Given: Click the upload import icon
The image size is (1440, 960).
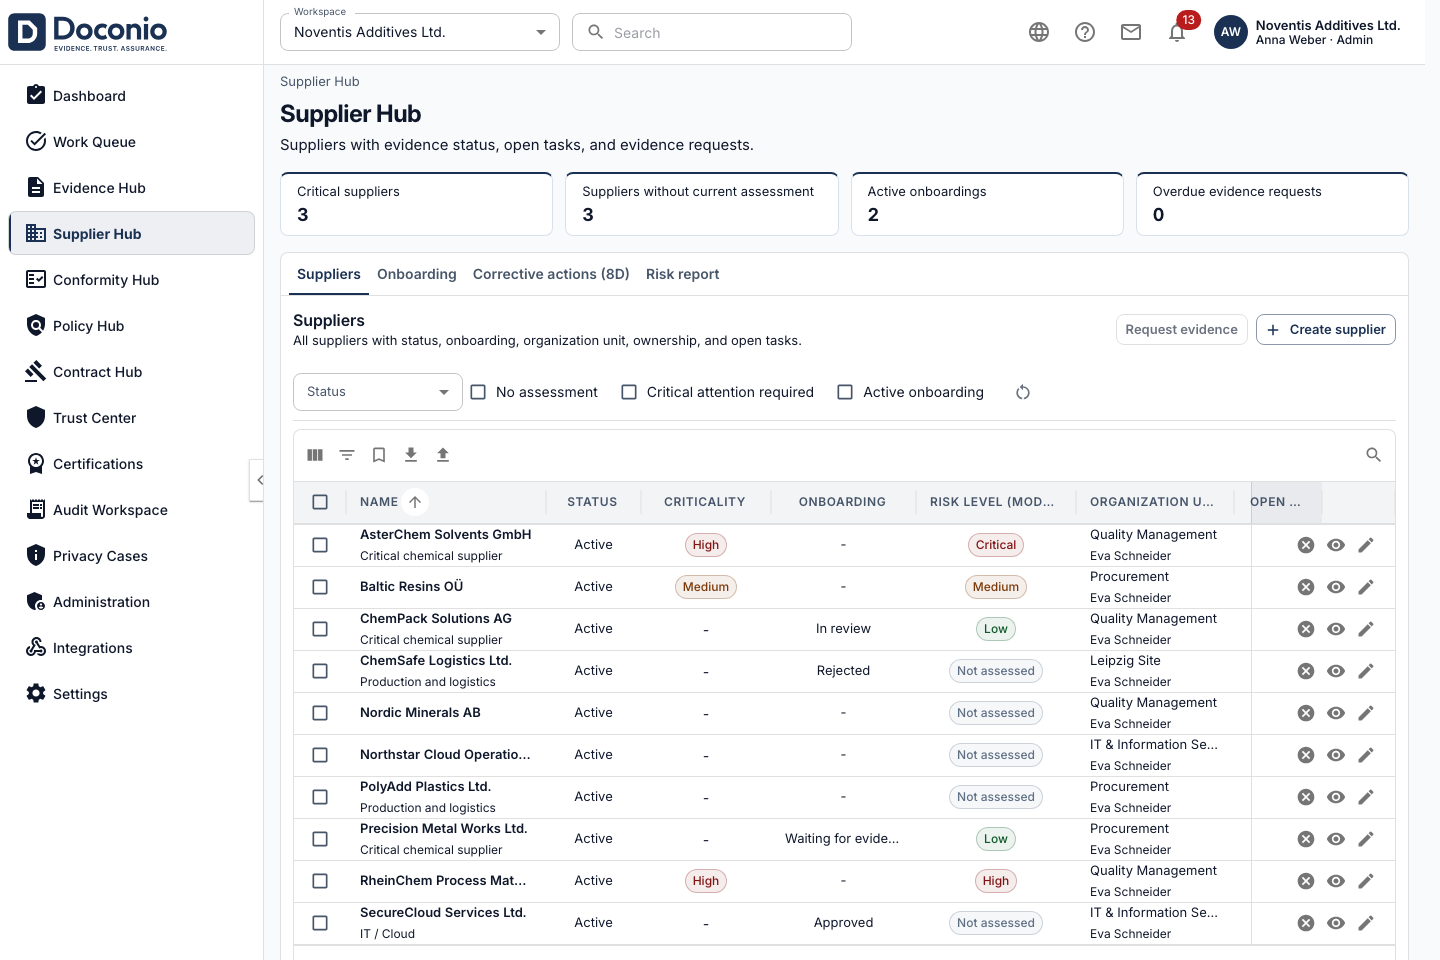Looking at the screenshot, I should click(x=443, y=455).
